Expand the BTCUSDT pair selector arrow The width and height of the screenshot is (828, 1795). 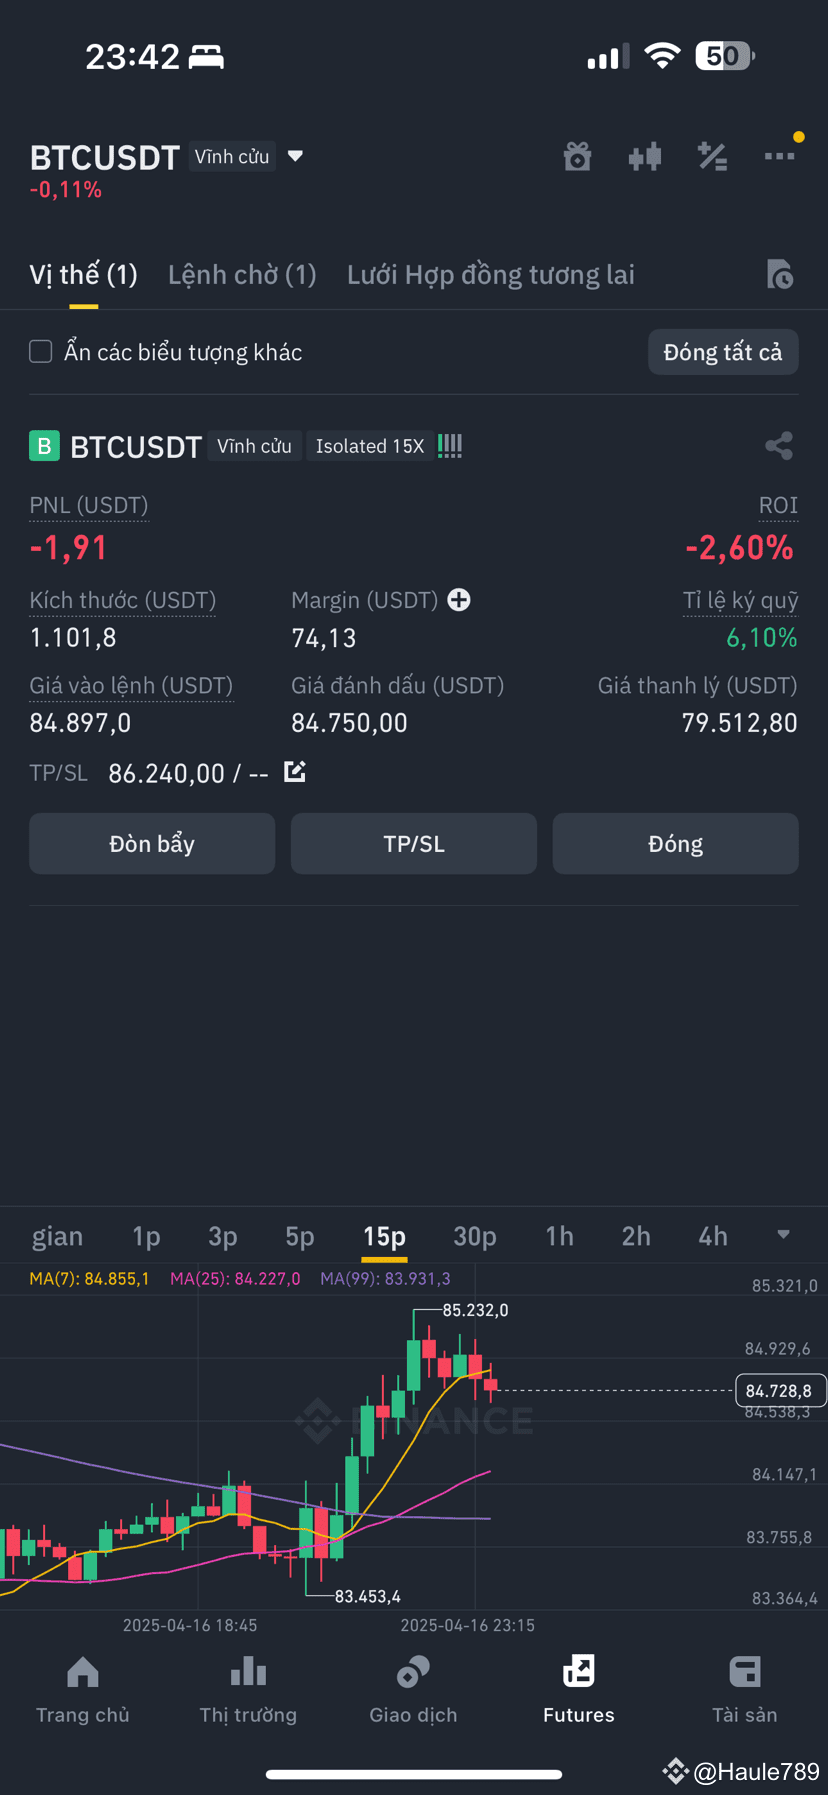295,156
